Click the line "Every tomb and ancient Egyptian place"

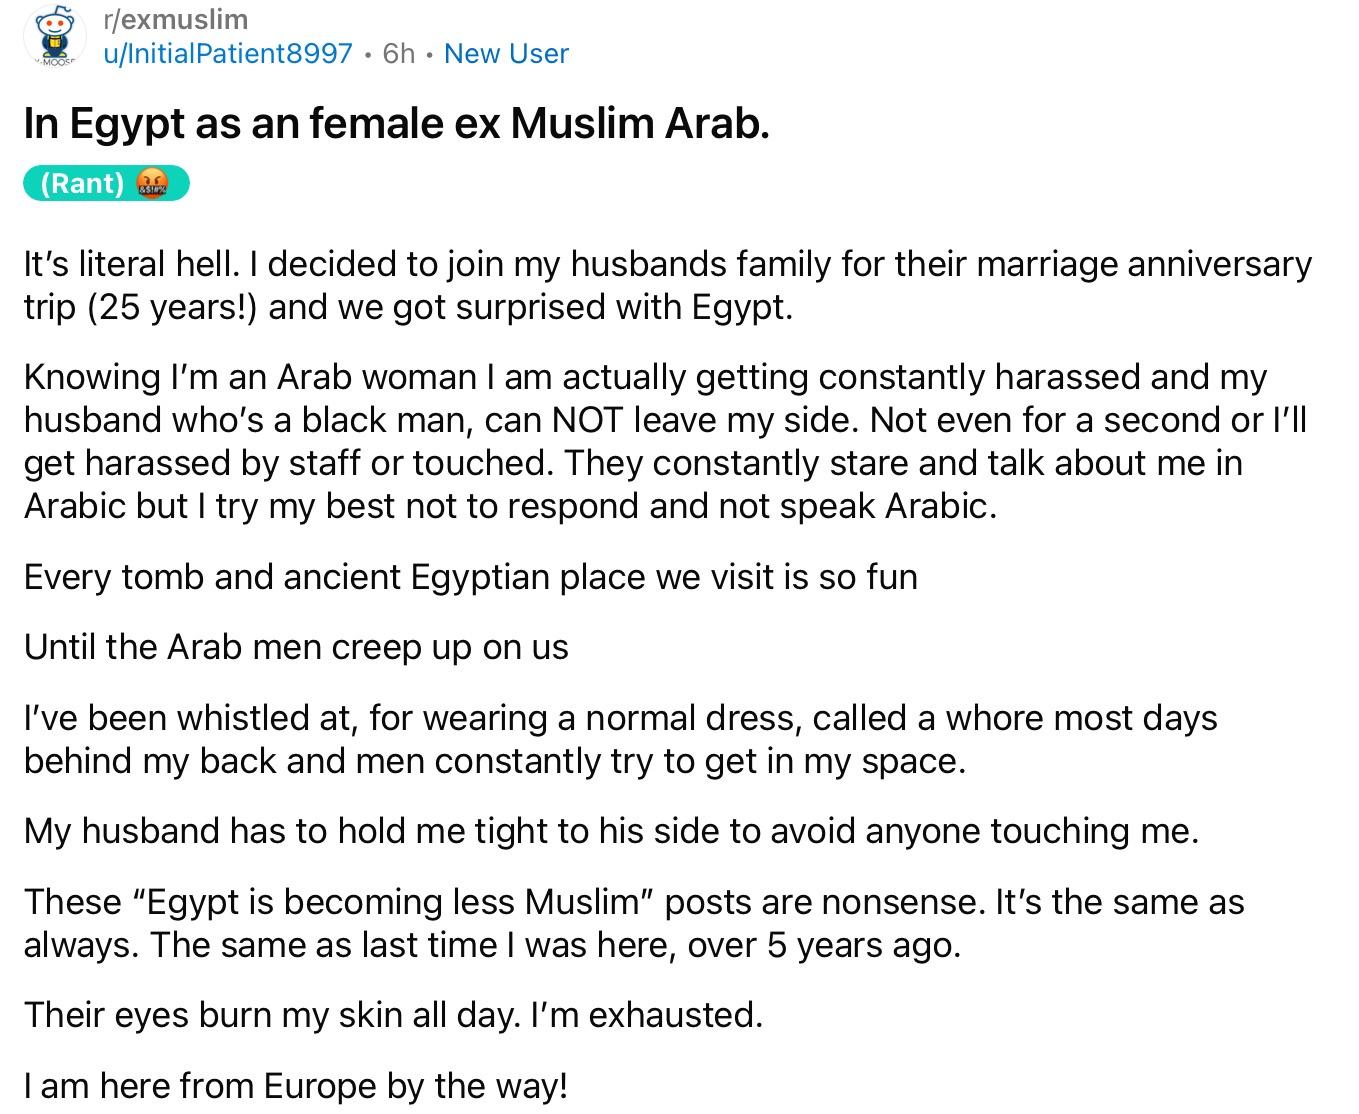(x=470, y=577)
